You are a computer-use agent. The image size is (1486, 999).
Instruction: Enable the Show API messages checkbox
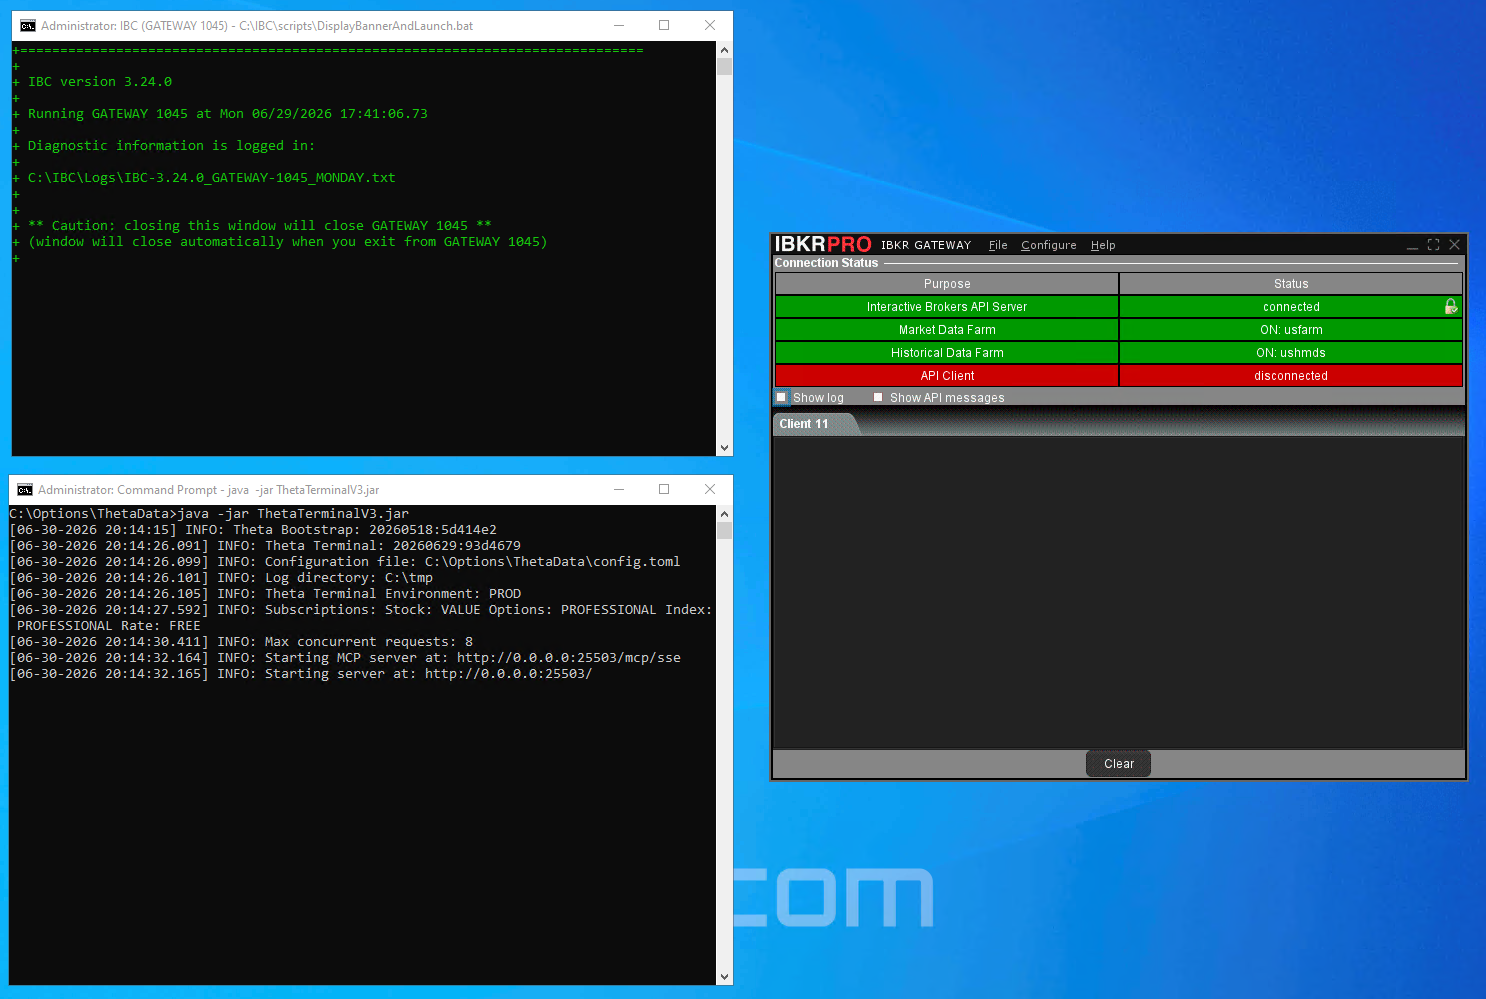tap(878, 397)
